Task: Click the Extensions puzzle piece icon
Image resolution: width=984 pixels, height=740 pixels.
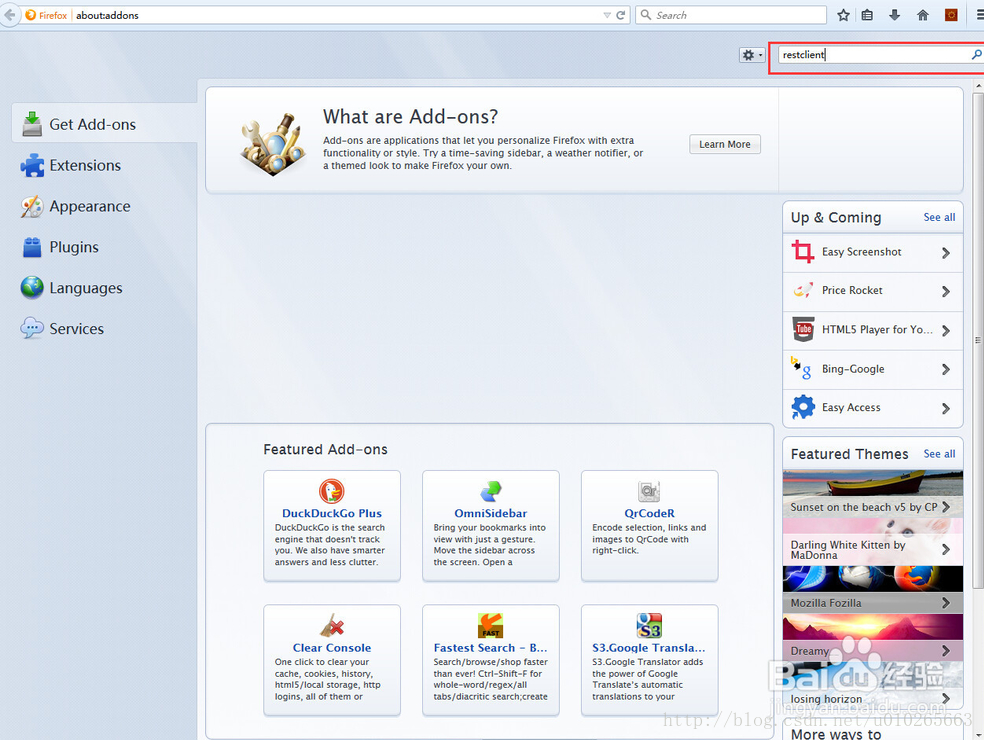Action: (32, 165)
